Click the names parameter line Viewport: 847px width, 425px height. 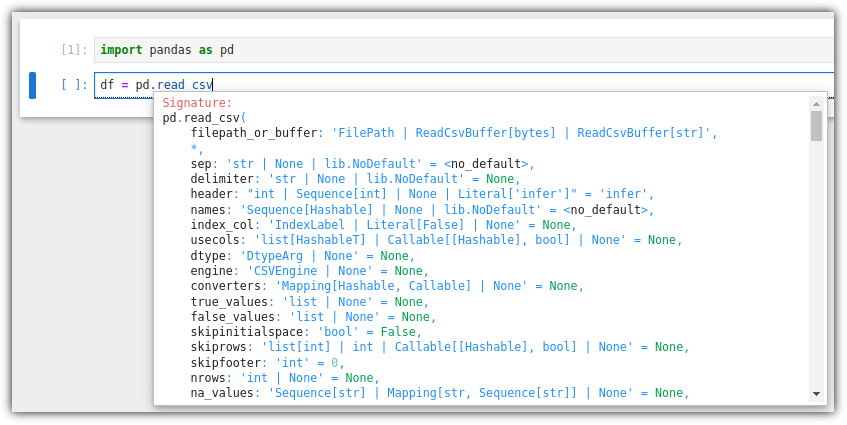coord(422,210)
